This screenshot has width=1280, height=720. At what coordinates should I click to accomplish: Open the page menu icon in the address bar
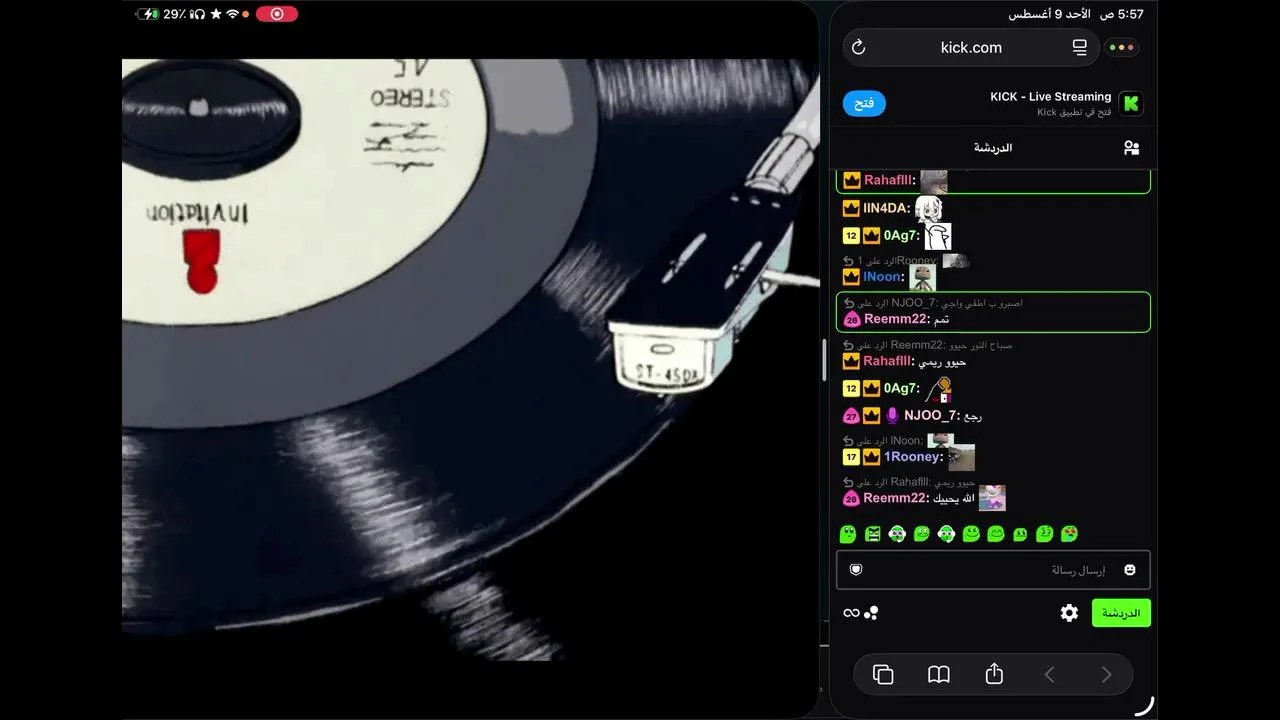pos(1079,47)
